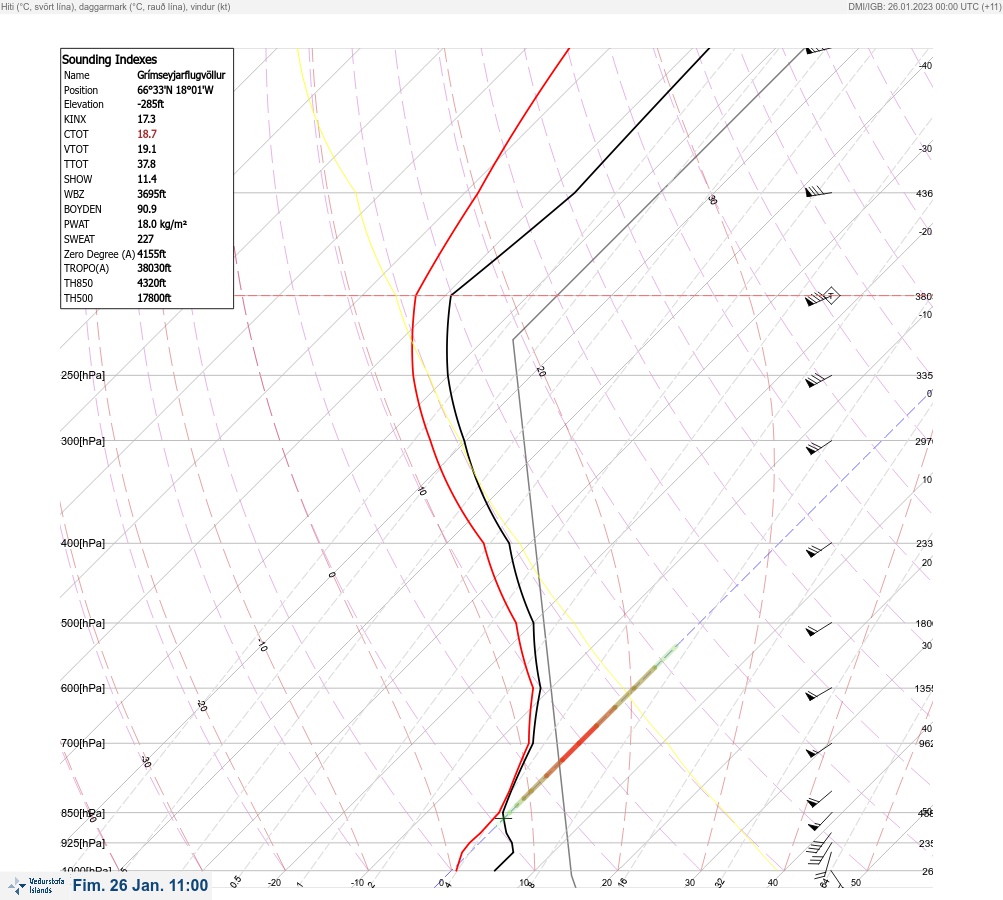
Task: Click the 'Sounding Indexes' panel title
Action: (x=109, y=59)
